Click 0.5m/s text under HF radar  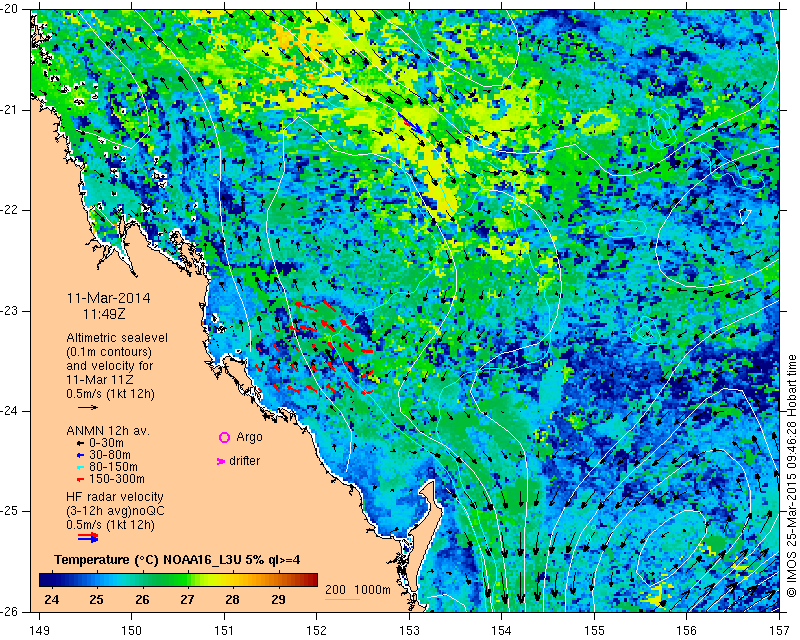tap(110, 525)
